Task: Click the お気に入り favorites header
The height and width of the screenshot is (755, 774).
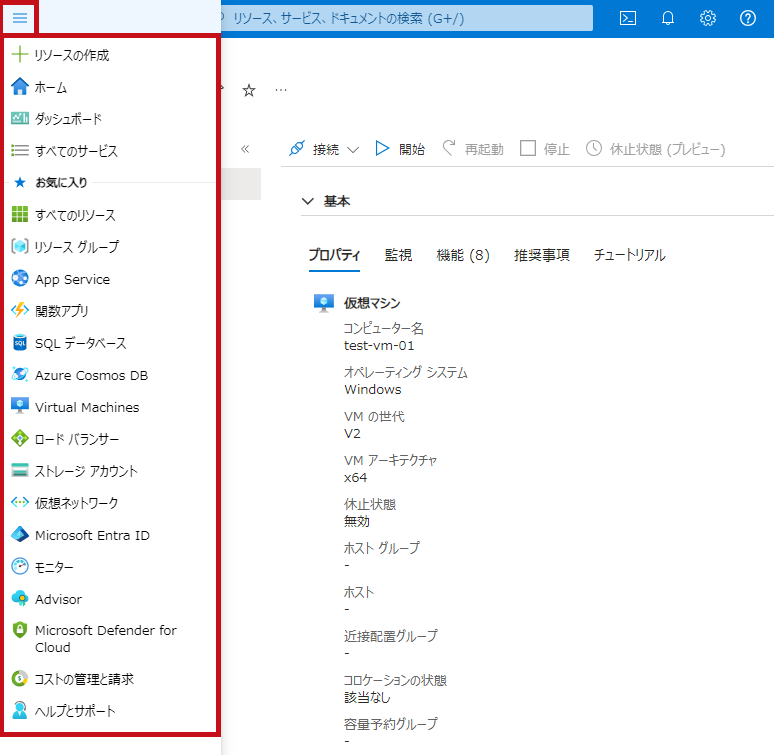Action: tap(61, 183)
